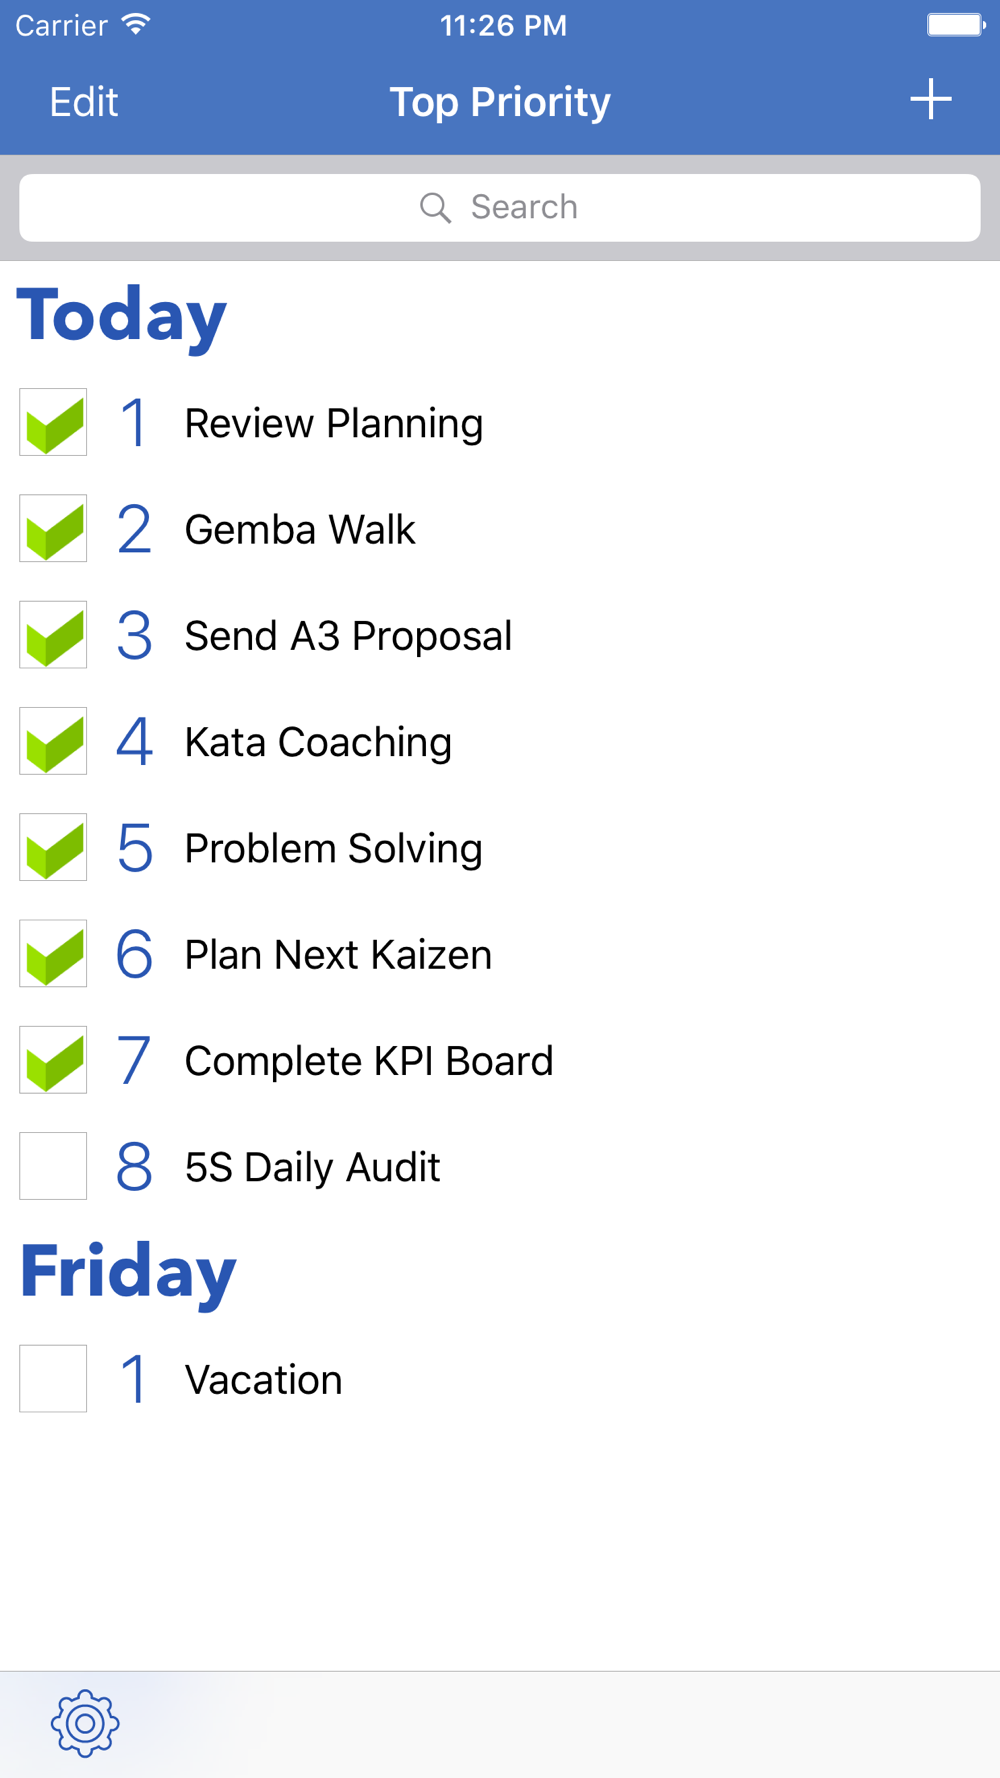Toggle the Send A3 Proposal checkbox
This screenshot has height=1778, width=1000.
pos(53,634)
